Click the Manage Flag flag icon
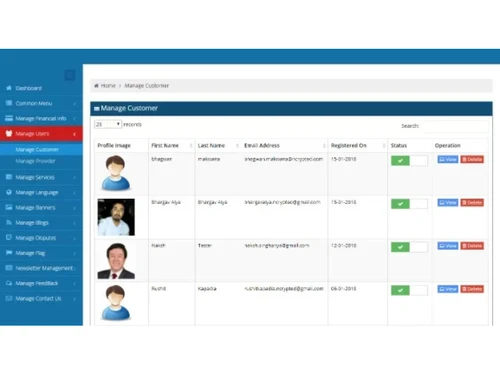This screenshot has height=375, width=500. [9, 253]
